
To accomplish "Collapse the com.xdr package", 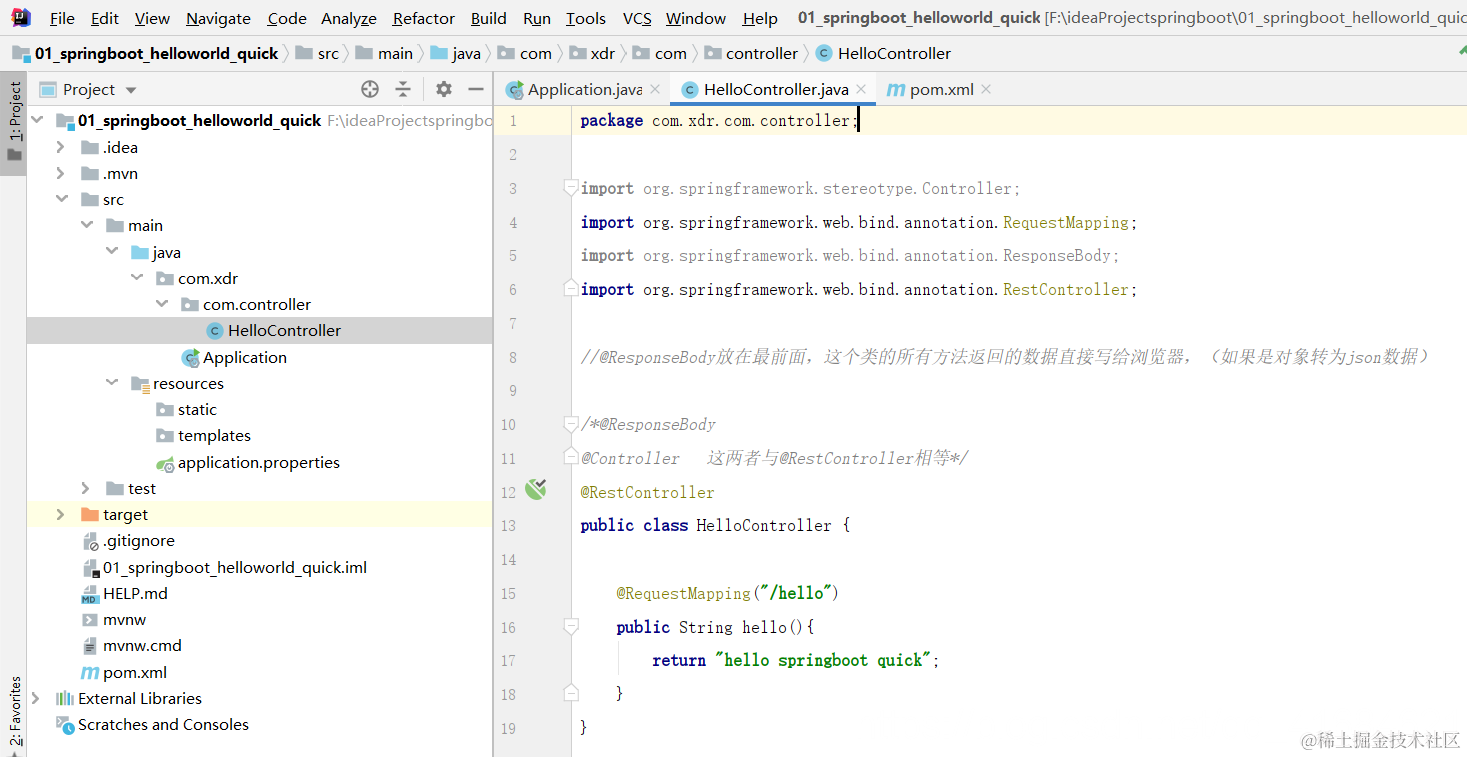I will (137, 278).
